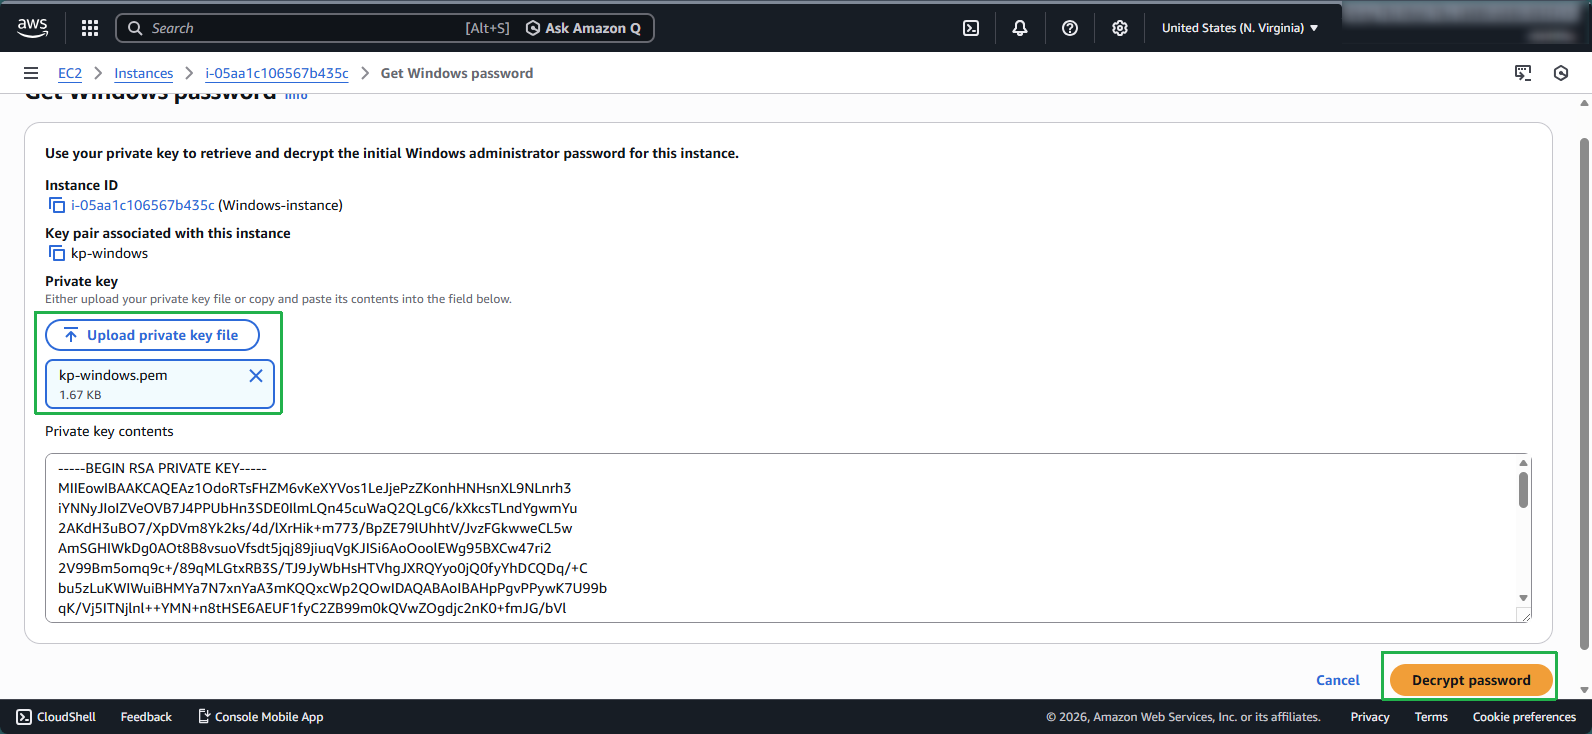Viewport: 1592px width, 734px height.
Task: Go to EC2 breadcrumb
Action: click(x=70, y=73)
